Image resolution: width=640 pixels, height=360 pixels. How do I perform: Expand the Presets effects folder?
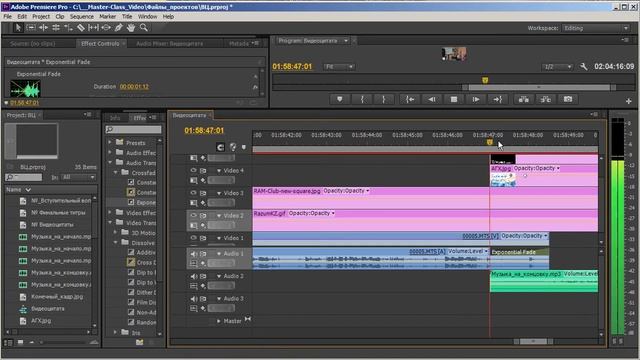[110, 142]
